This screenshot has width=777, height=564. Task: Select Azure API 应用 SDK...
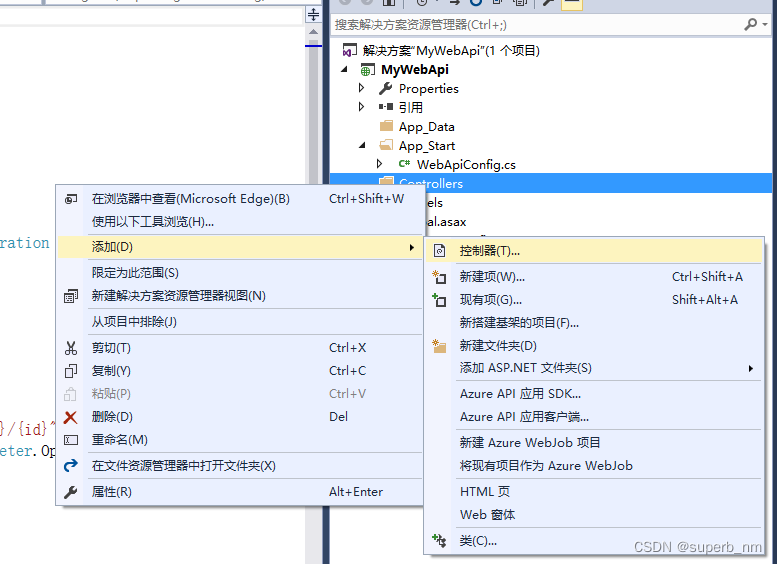[x=594, y=394]
